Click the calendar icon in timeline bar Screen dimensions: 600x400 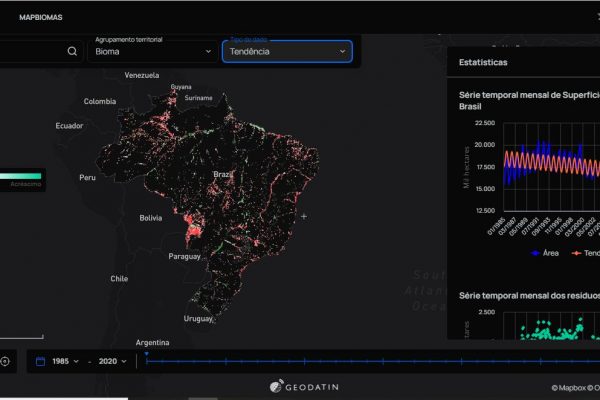pyautogui.click(x=40, y=361)
